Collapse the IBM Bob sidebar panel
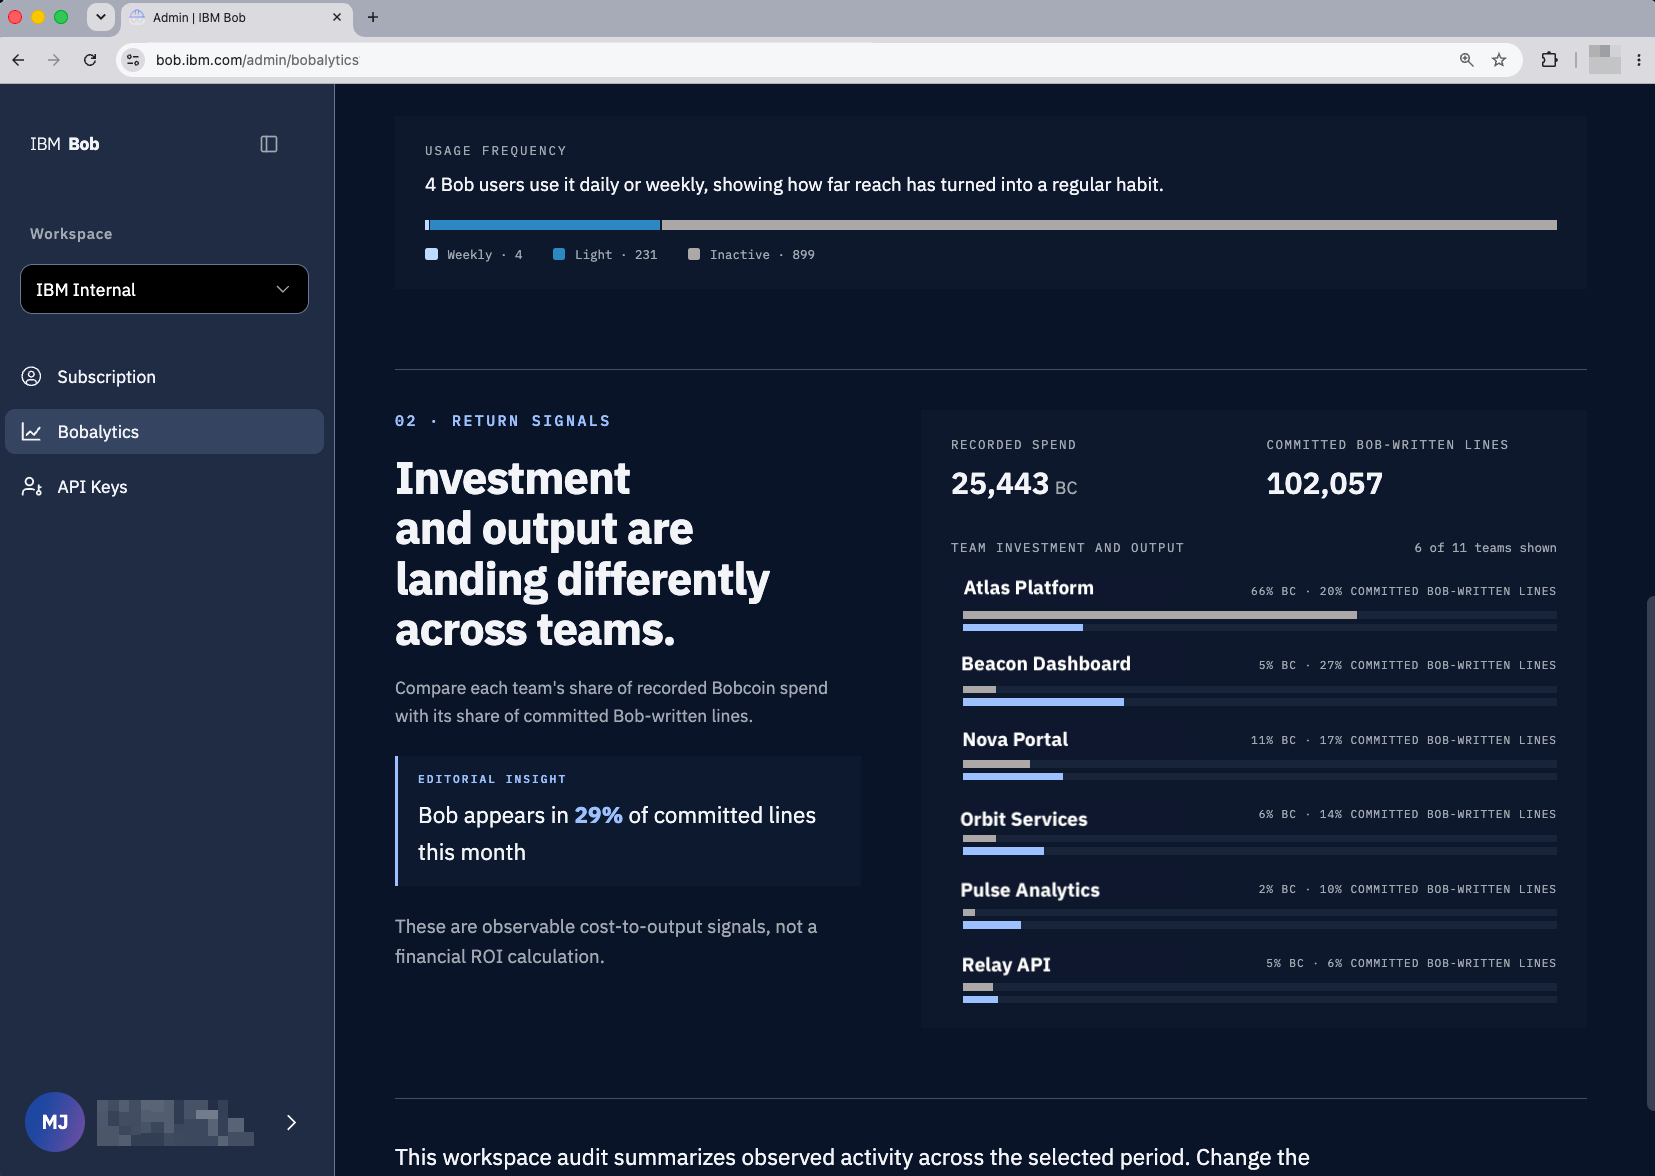The width and height of the screenshot is (1655, 1176). (x=269, y=144)
